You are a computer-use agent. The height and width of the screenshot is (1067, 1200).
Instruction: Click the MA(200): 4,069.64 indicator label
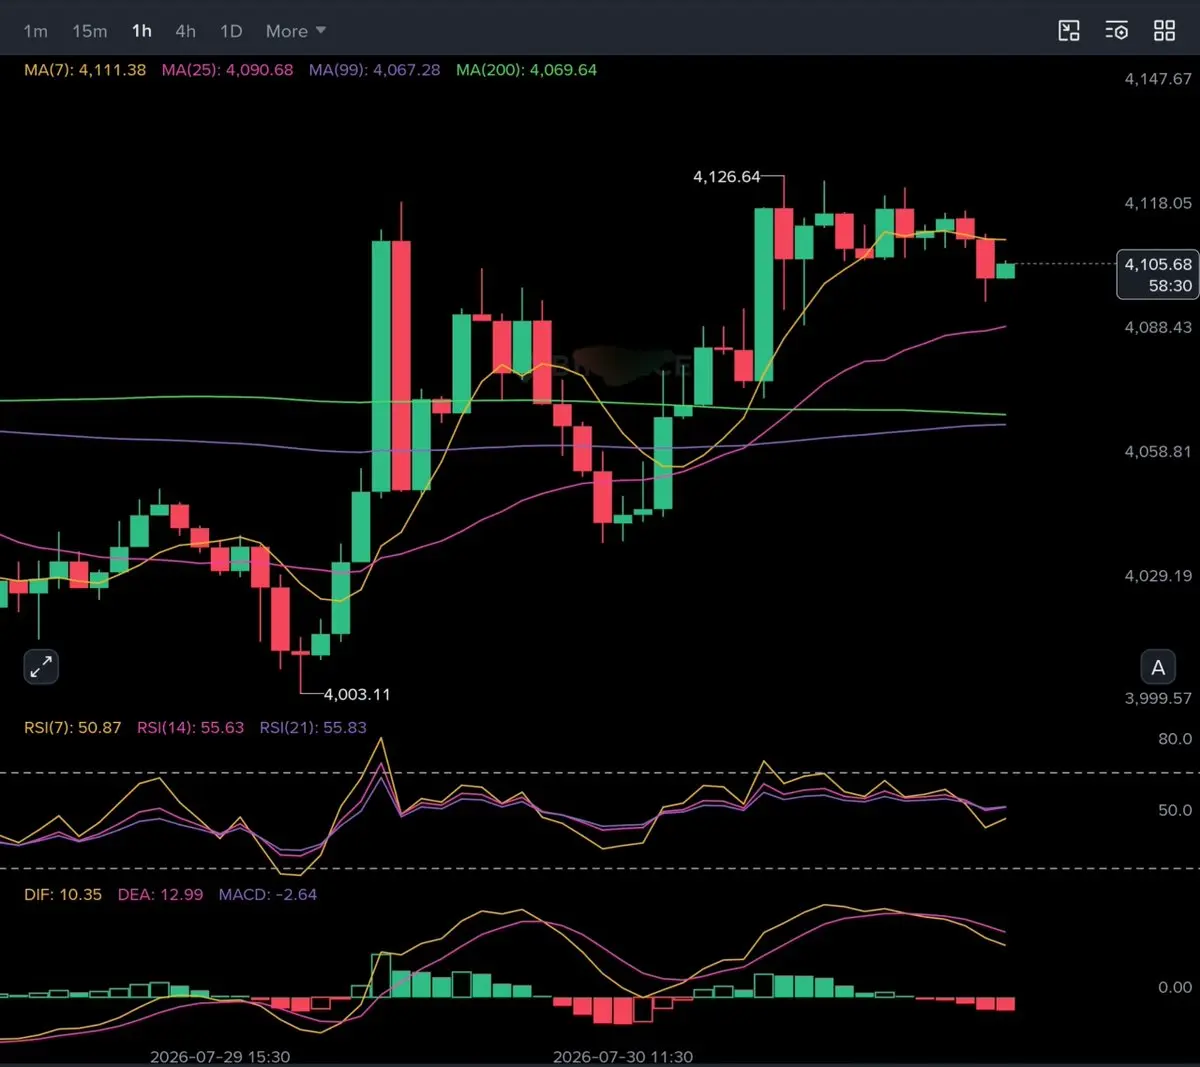(526, 70)
